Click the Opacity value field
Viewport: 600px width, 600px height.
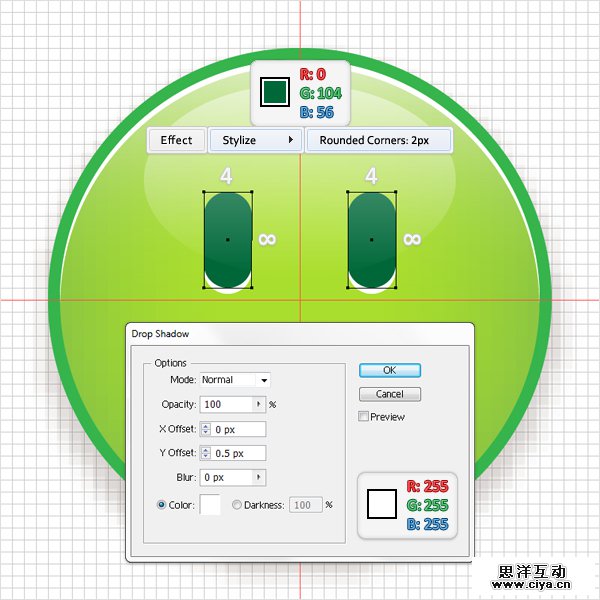[226, 405]
